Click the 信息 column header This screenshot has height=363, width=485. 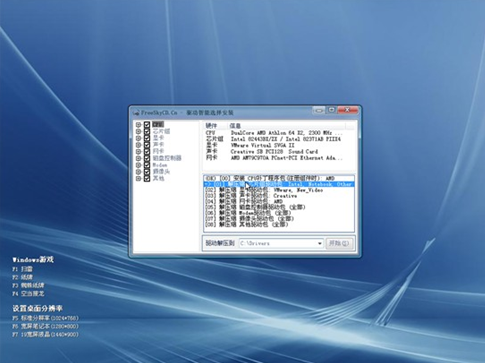[287, 126]
